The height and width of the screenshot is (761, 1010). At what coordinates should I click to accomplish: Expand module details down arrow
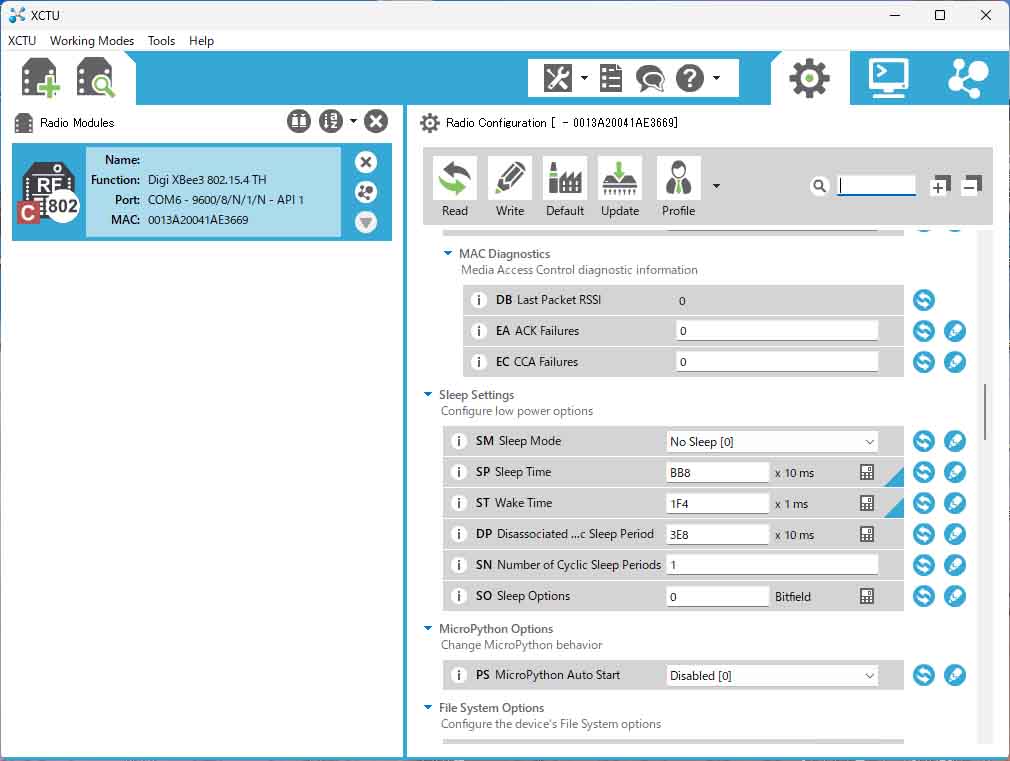[x=366, y=222]
